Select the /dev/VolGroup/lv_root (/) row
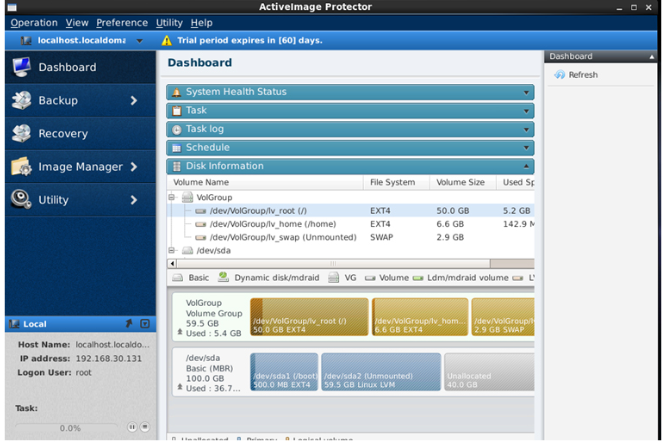 pyautogui.click(x=351, y=210)
